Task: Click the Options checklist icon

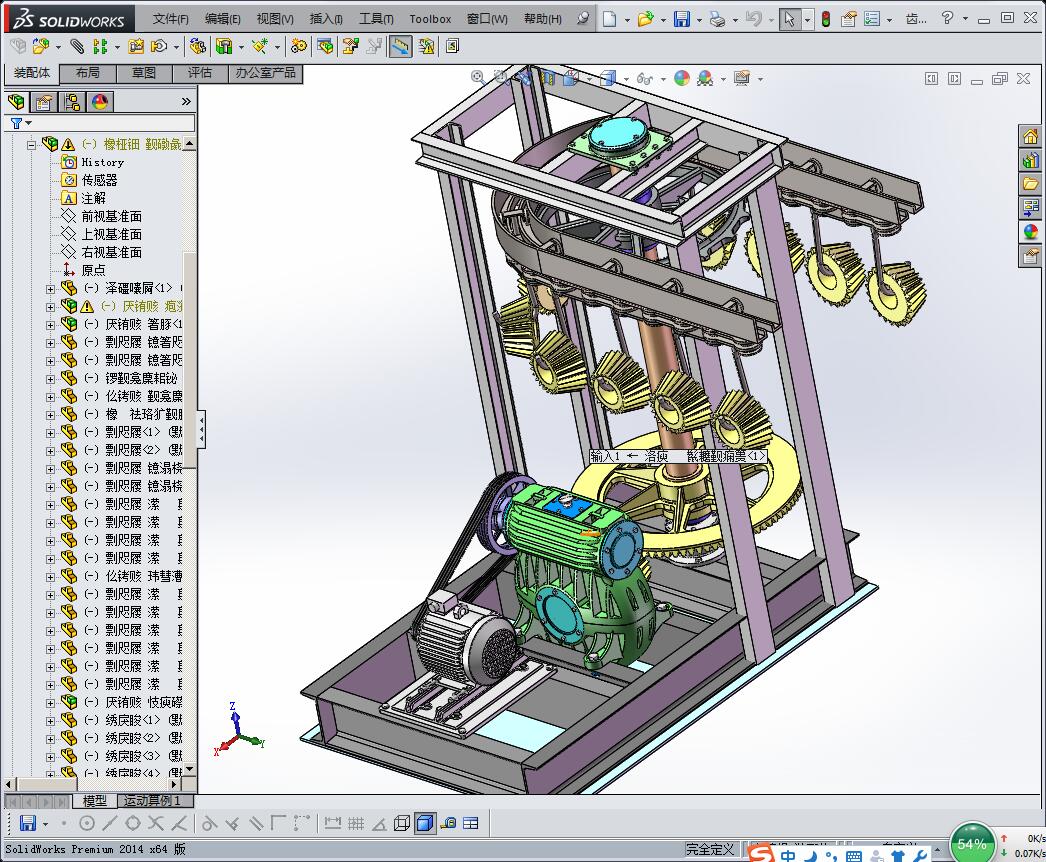Action: (872, 19)
